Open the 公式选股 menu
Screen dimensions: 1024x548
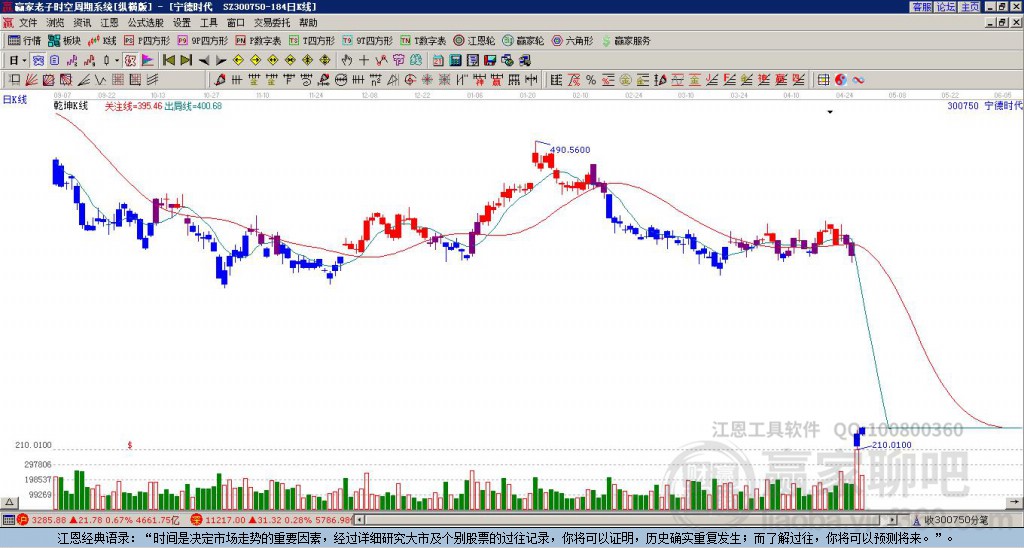(x=146, y=23)
